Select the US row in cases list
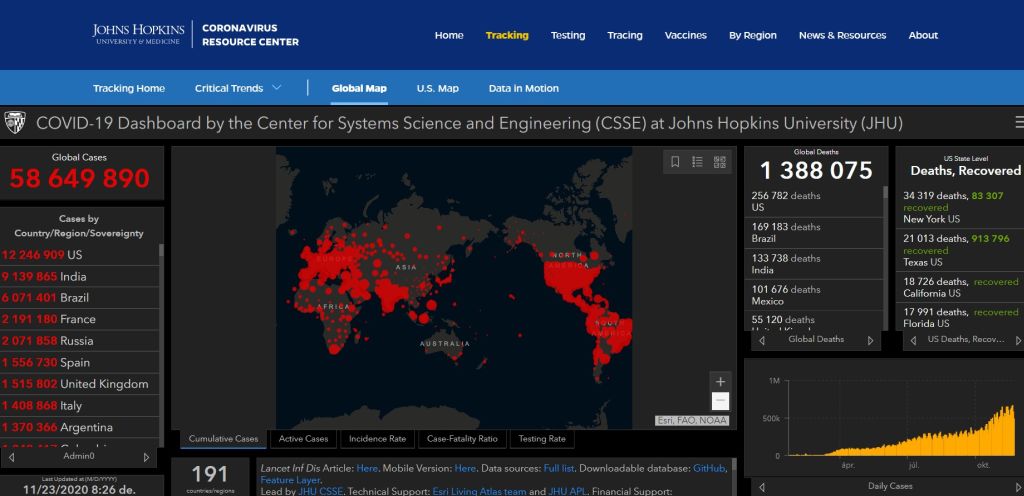 [79, 255]
